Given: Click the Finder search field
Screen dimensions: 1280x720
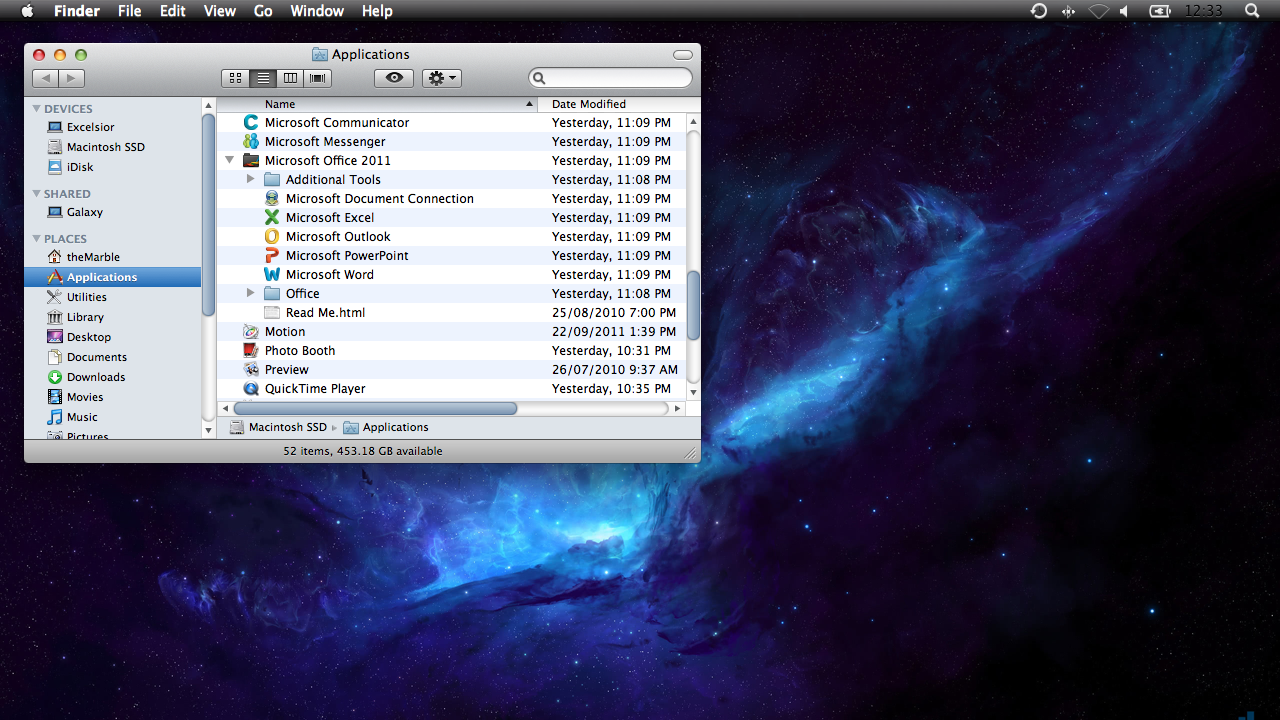Looking at the screenshot, I should pos(610,78).
